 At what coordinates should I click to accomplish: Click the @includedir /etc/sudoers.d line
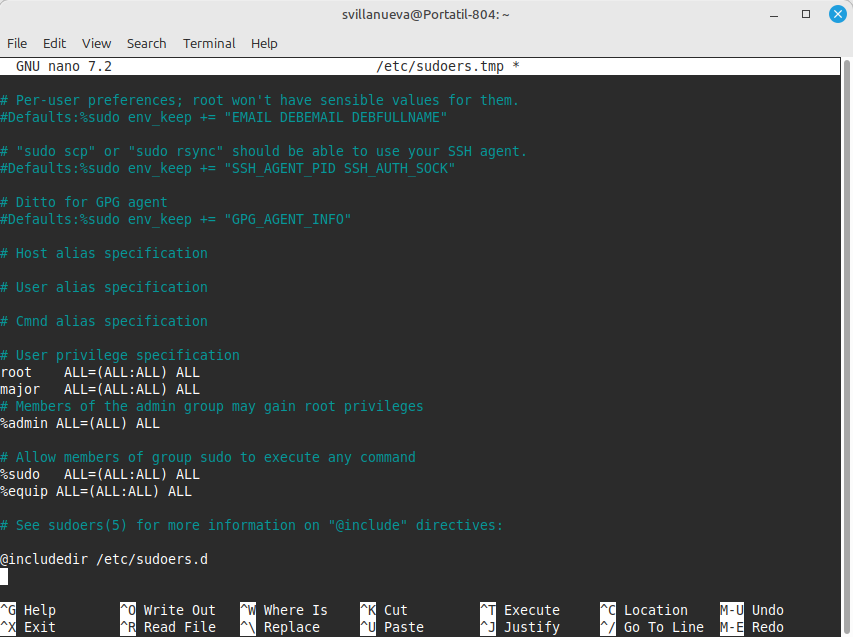tap(104, 559)
